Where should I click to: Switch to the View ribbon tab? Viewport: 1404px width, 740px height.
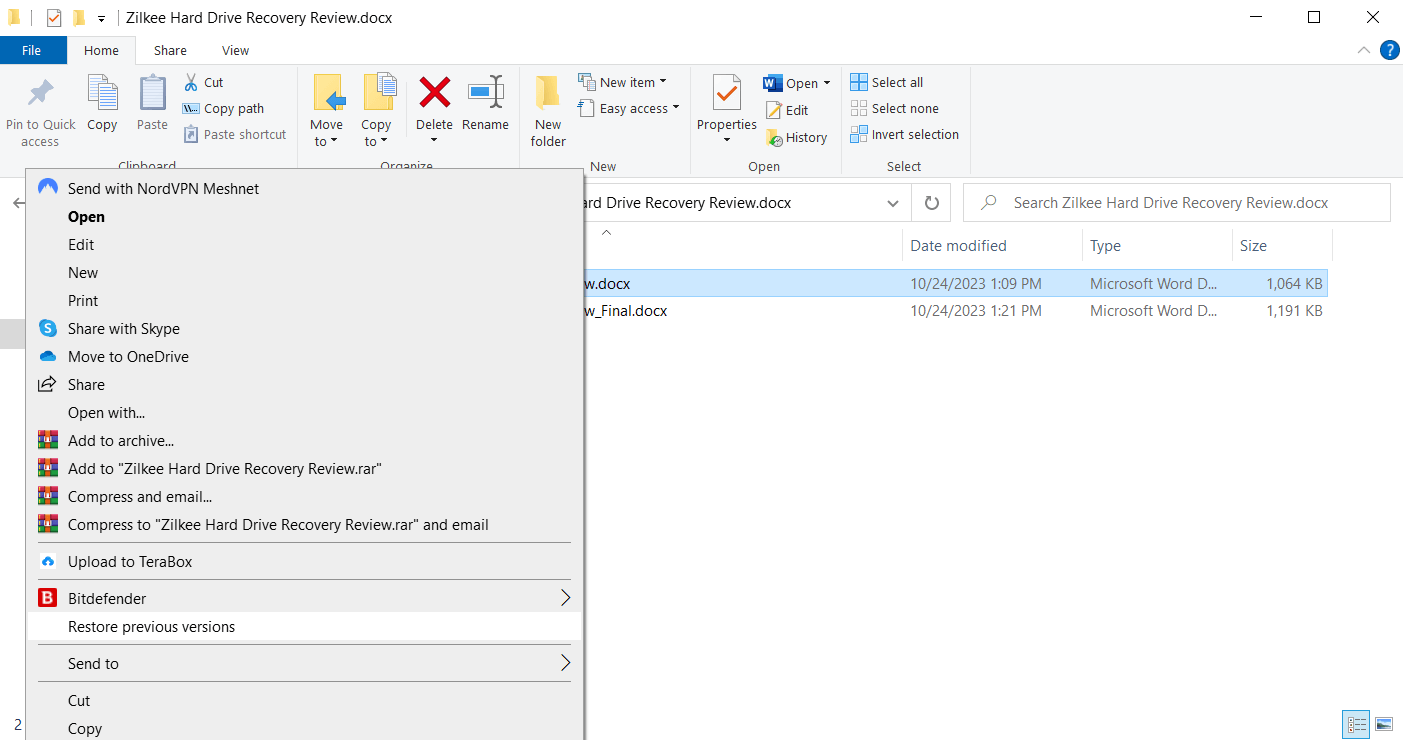point(235,50)
